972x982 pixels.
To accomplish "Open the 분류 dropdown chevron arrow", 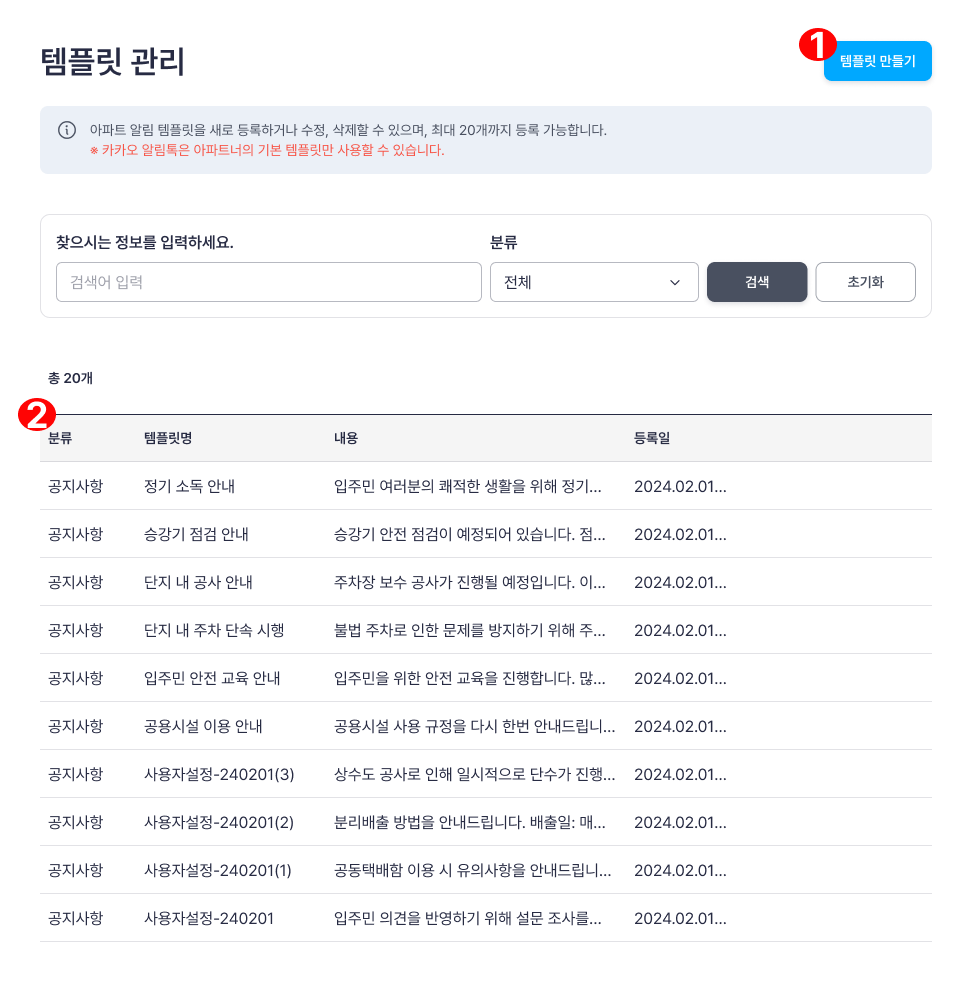I will pyautogui.click(x=675, y=282).
